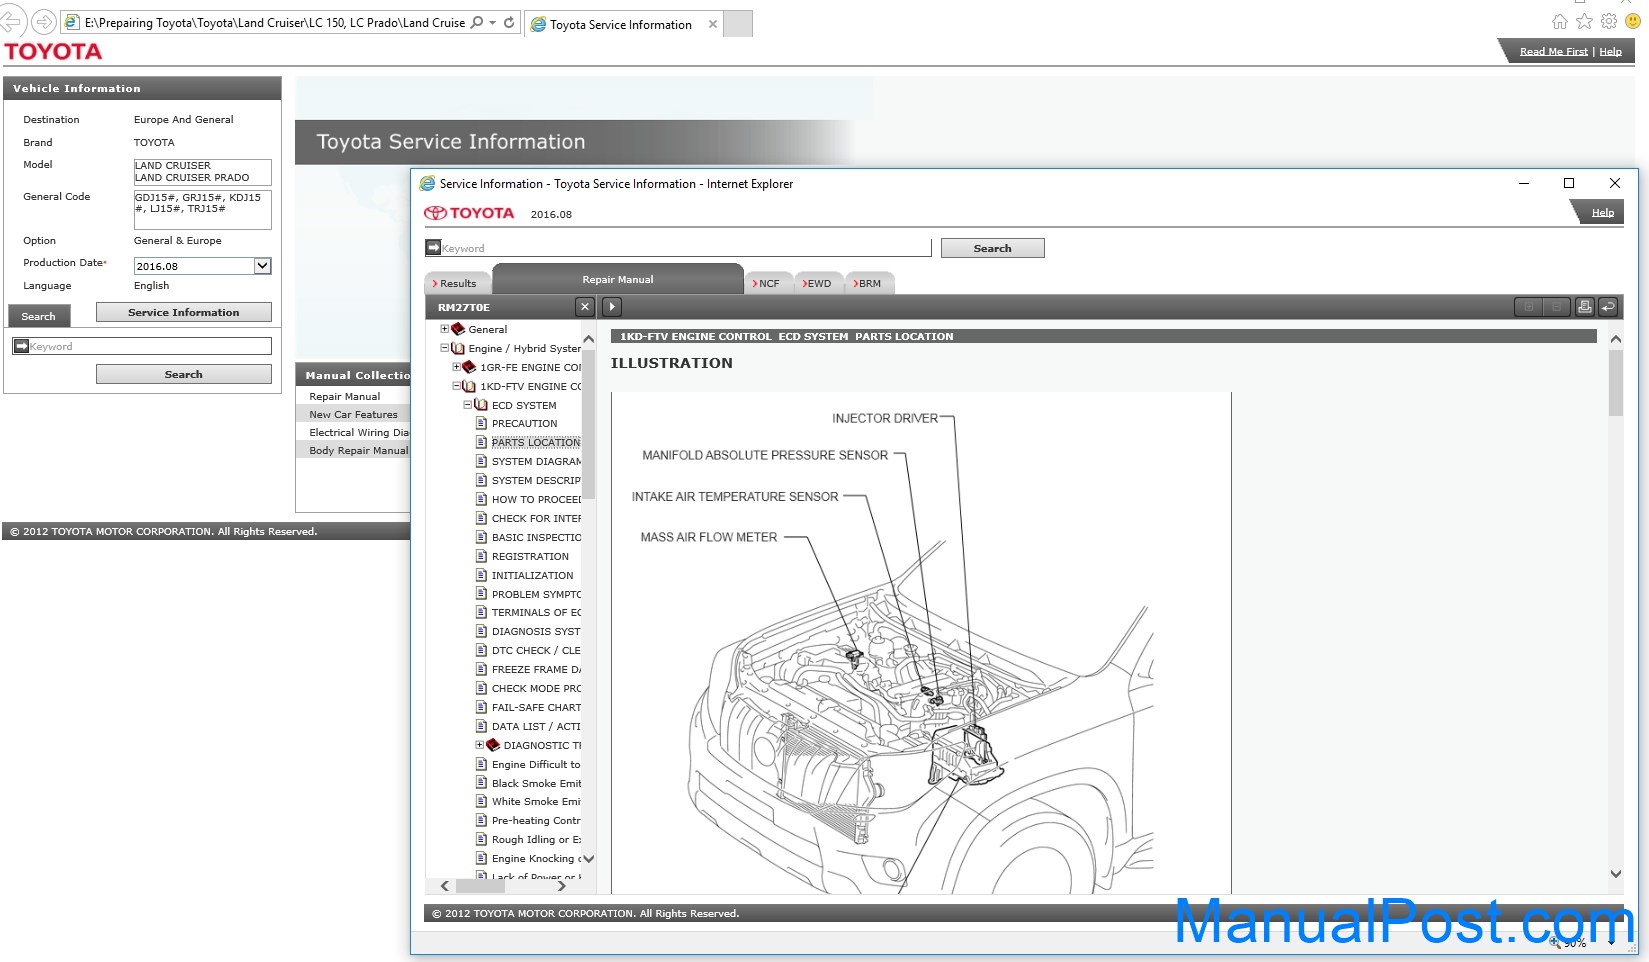Click the smiley feedback icon
The image size is (1649, 962).
(1634, 21)
